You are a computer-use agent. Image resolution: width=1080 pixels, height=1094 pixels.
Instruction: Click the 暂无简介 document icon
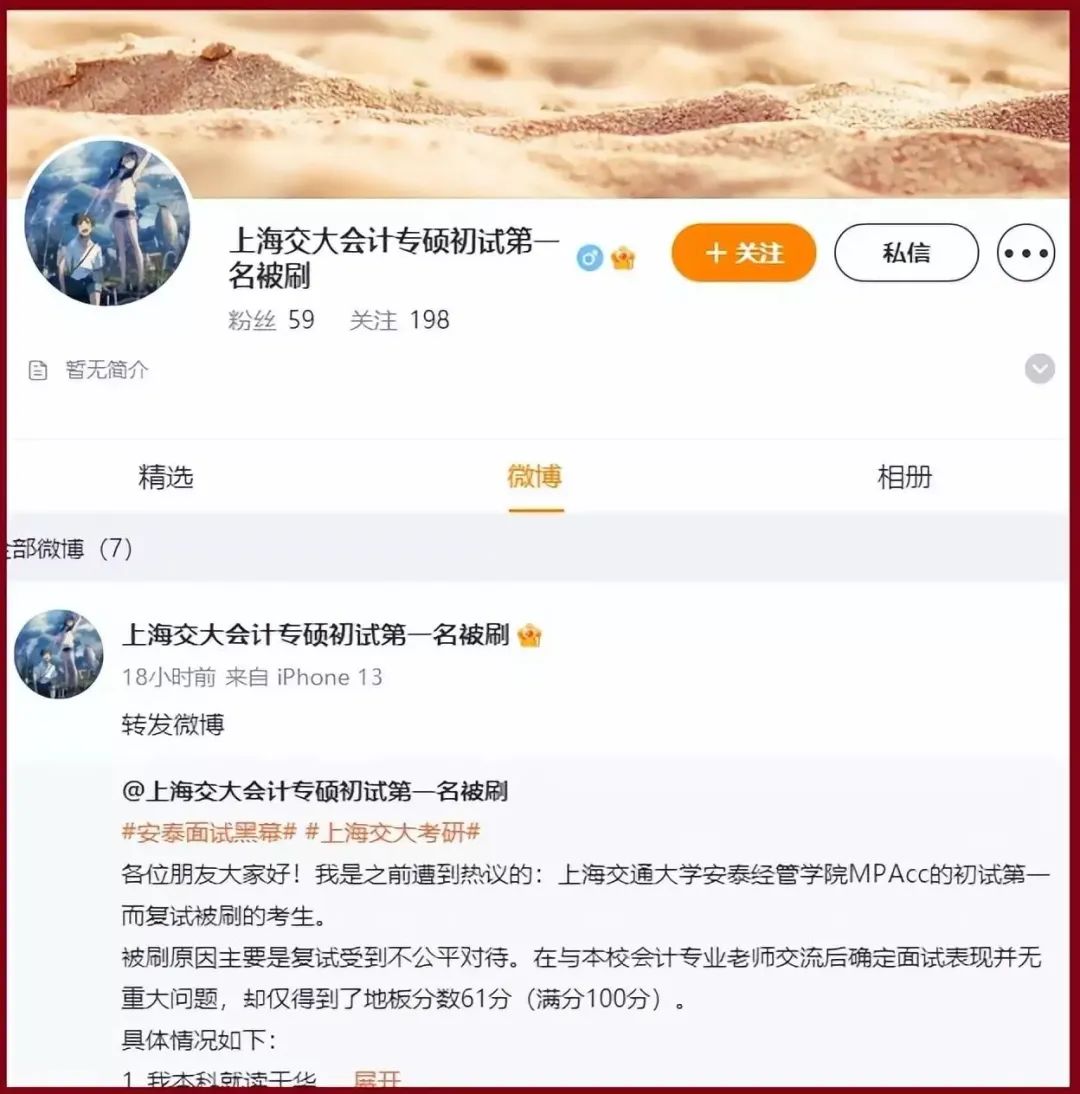38,370
